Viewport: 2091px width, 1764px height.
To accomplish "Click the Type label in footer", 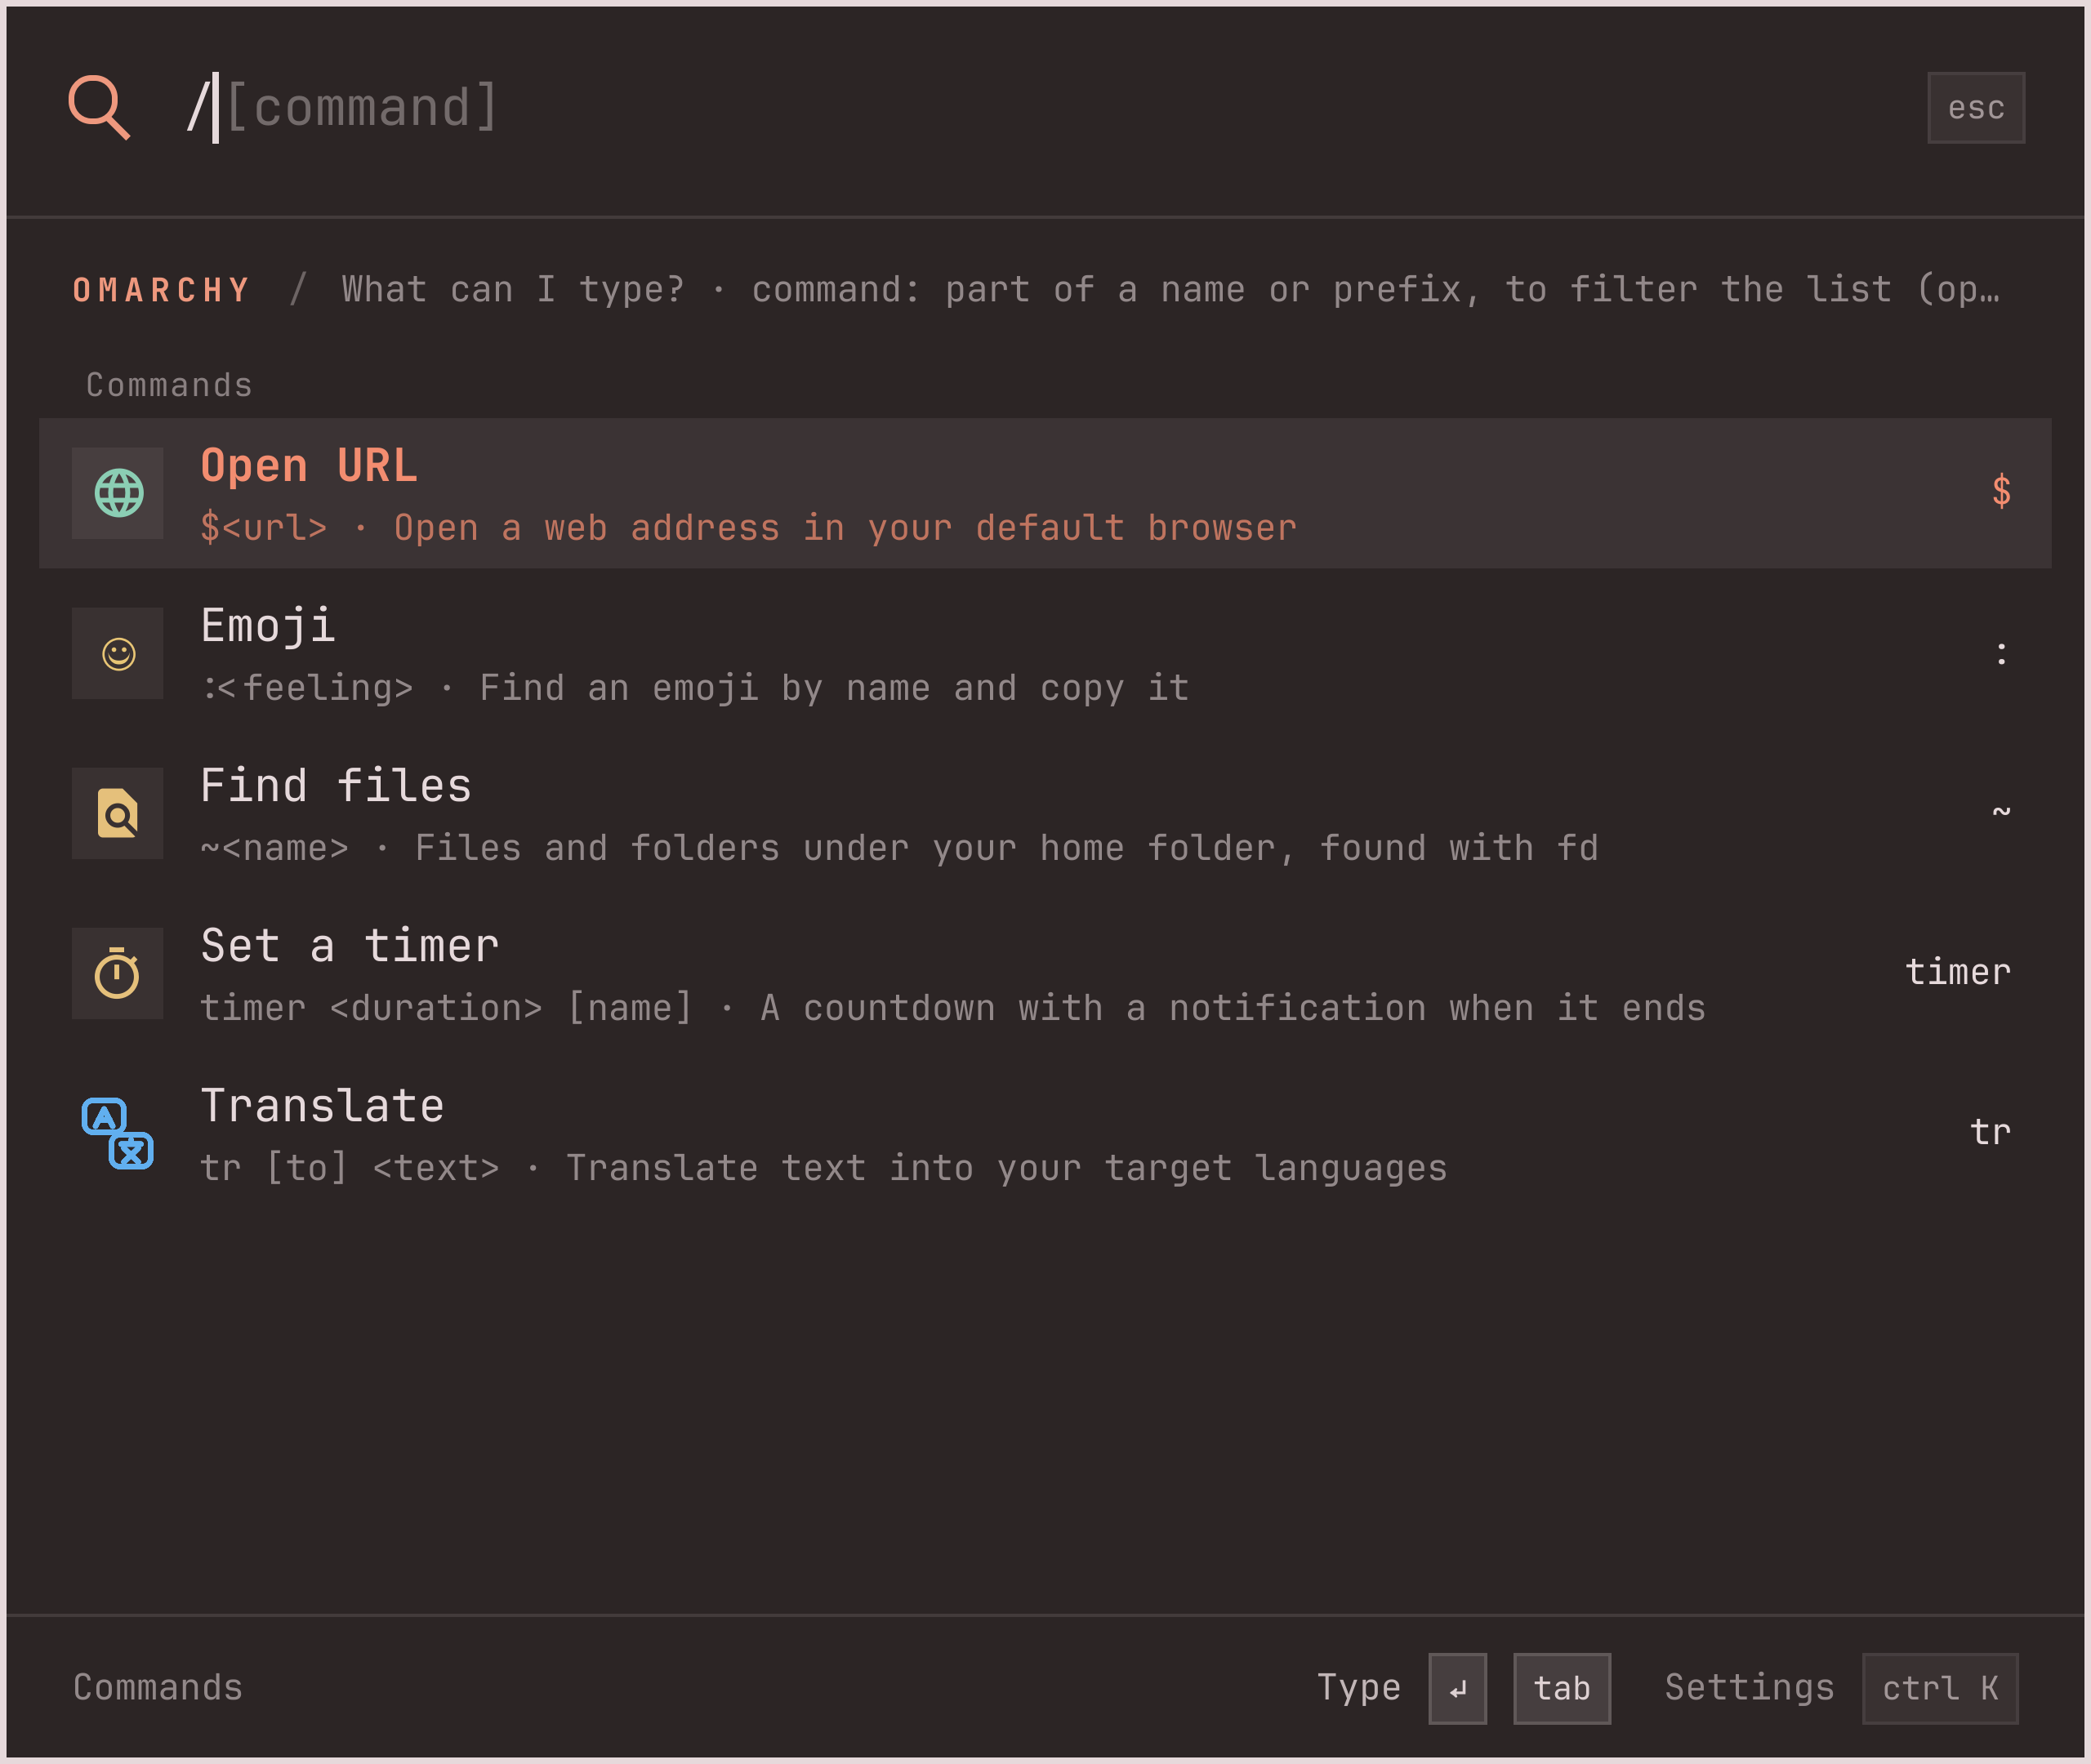I will click(1358, 1688).
